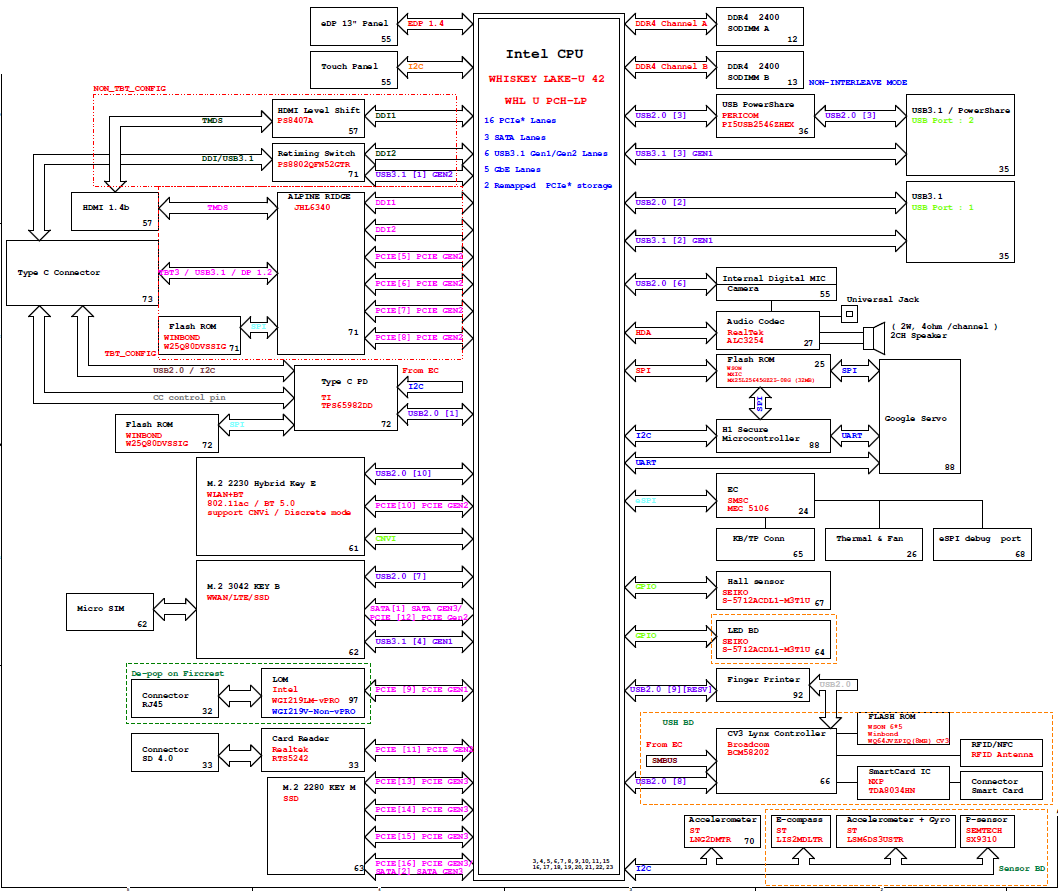Screen dimensions: 1058x891
Task: Click the ALPINE RIDGE JHL6340 block
Action: 321,273
